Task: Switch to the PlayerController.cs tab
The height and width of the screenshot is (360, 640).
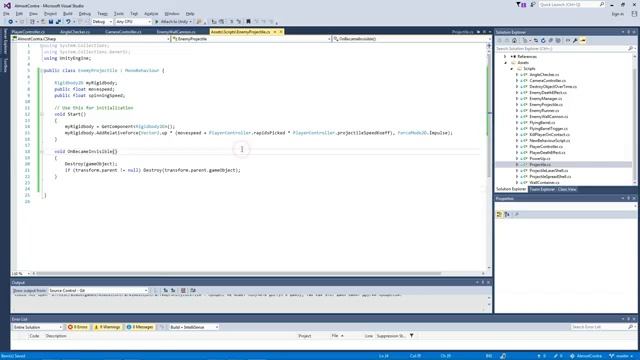Action: tap(28, 32)
